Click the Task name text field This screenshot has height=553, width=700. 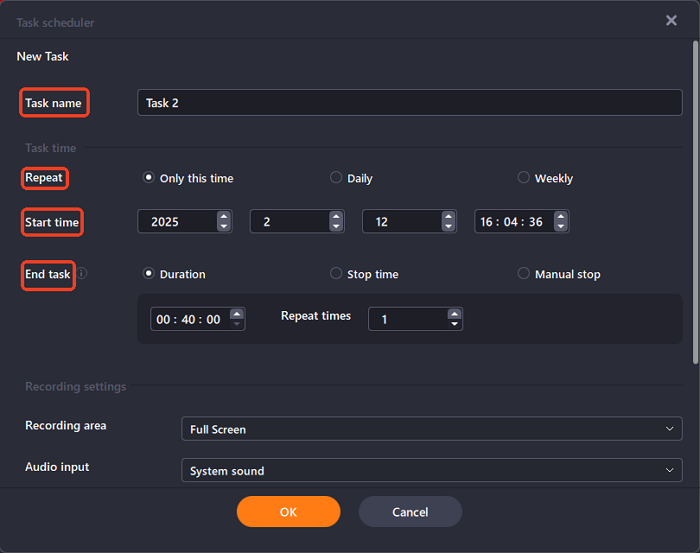click(x=410, y=103)
